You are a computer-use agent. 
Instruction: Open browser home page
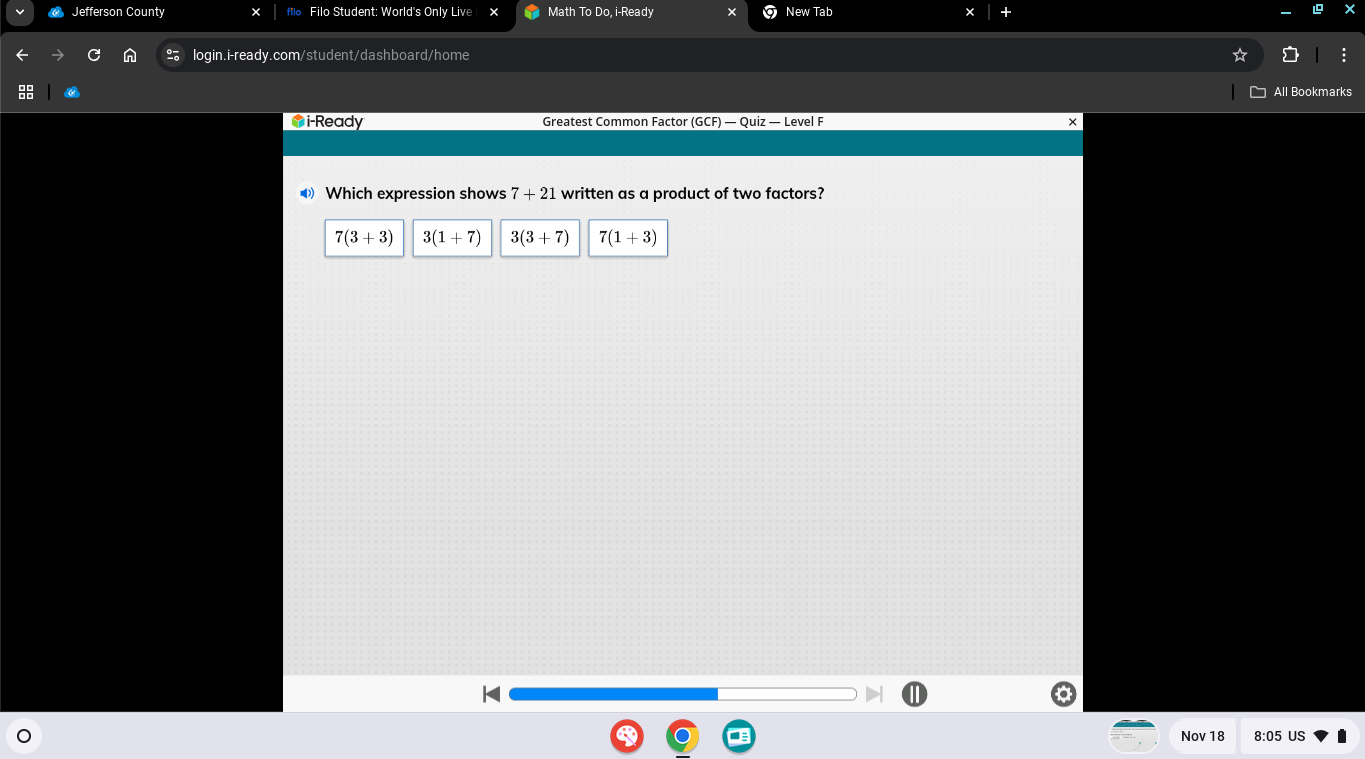point(130,55)
